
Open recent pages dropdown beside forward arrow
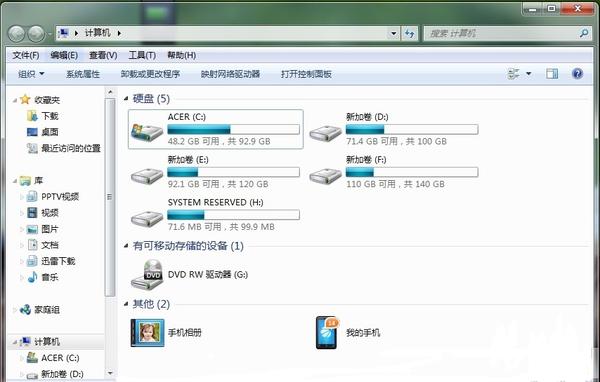pyautogui.click(x=49, y=34)
